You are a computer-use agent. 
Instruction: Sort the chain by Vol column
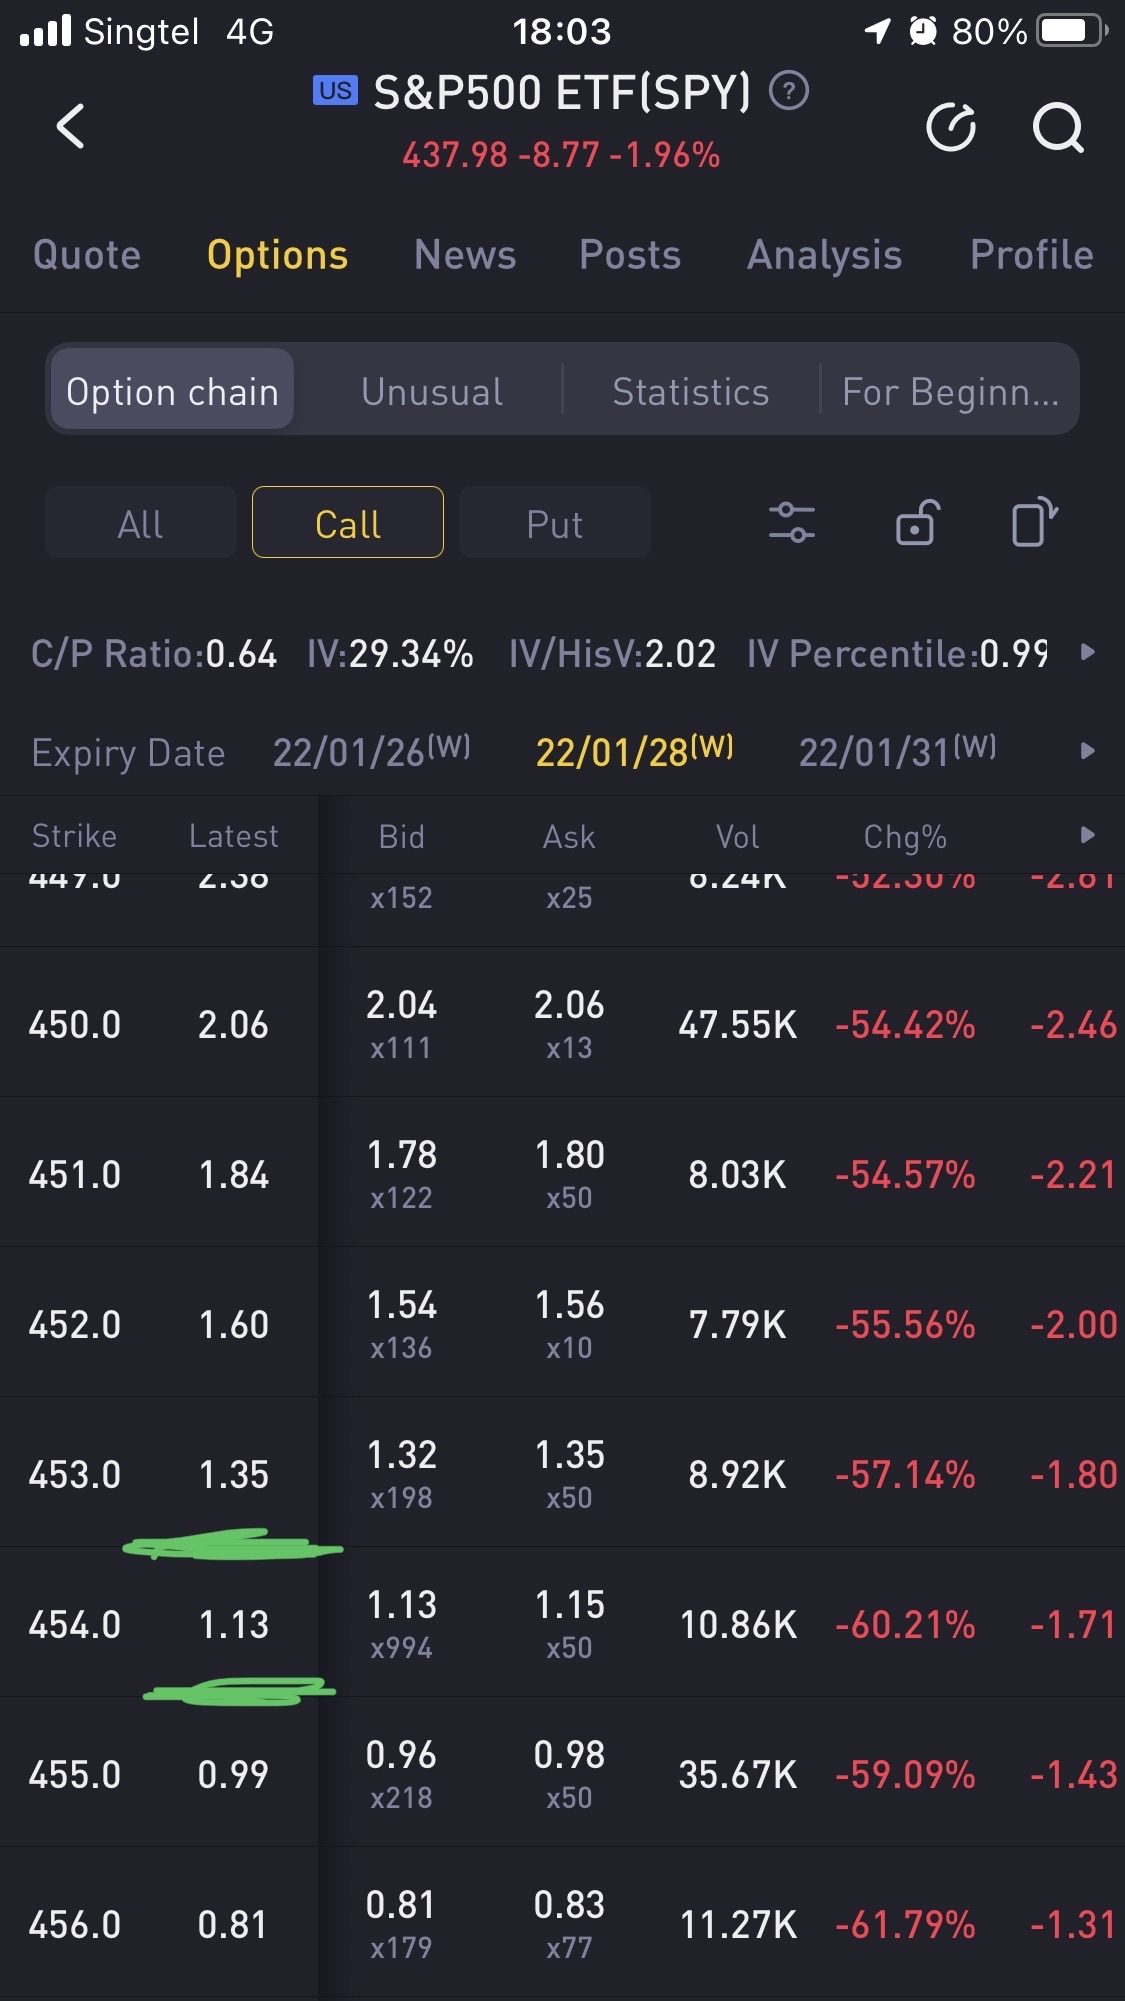[x=737, y=837]
